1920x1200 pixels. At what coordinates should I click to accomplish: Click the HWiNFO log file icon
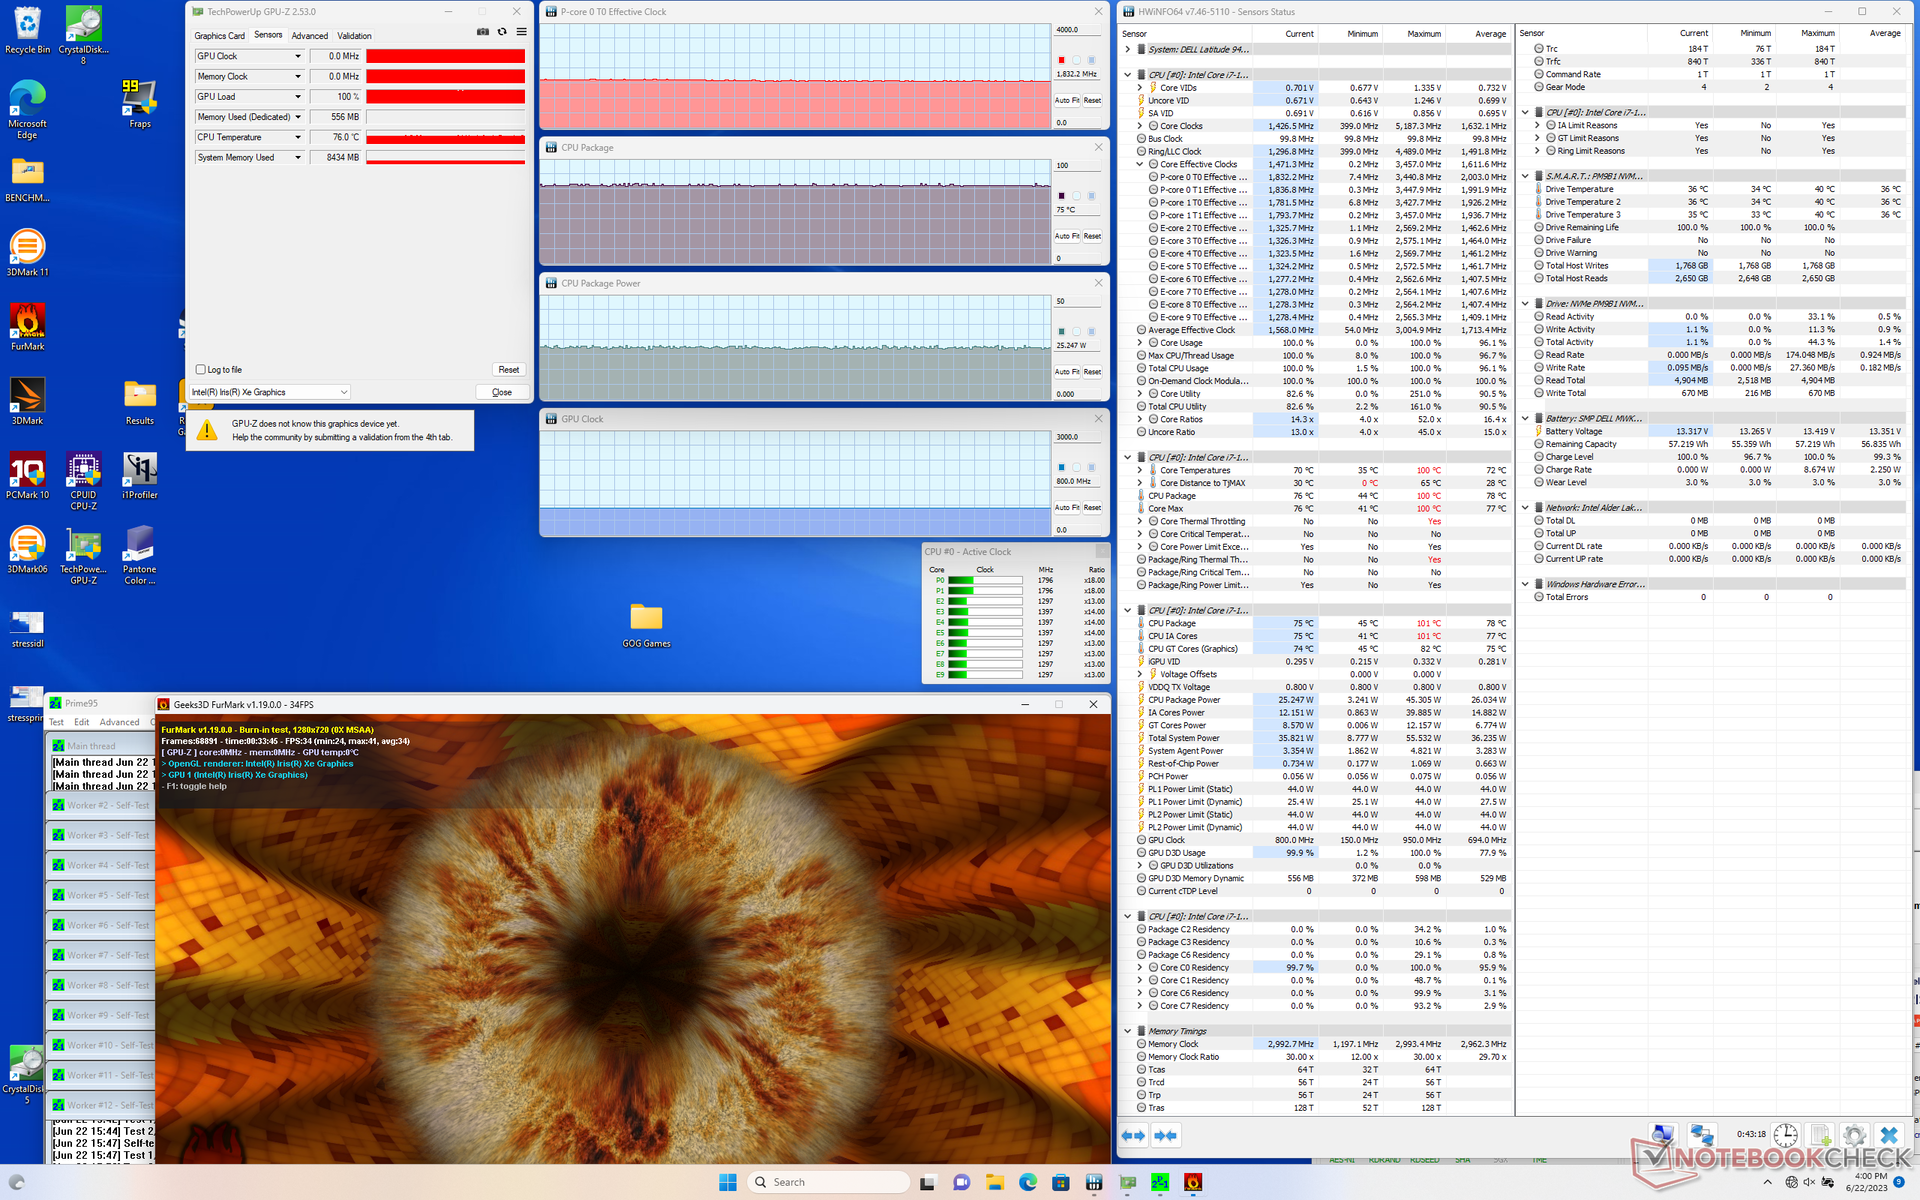click(x=1820, y=1135)
